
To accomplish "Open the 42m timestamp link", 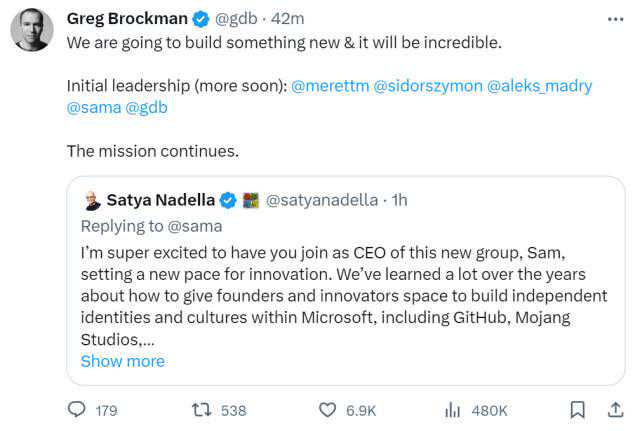I will coord(290,19).
